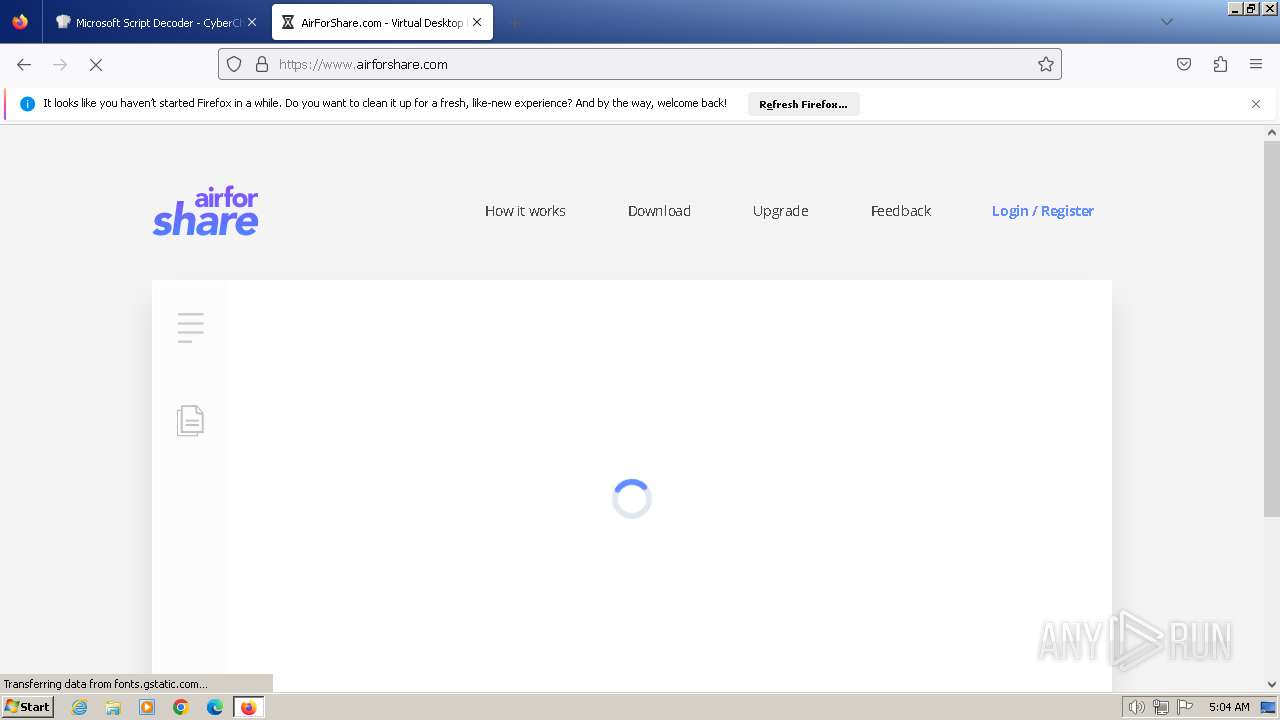Screen dimensions: 1280x720
Task: Open the sidebar hamburger lines icon
Action: [190, 328]
